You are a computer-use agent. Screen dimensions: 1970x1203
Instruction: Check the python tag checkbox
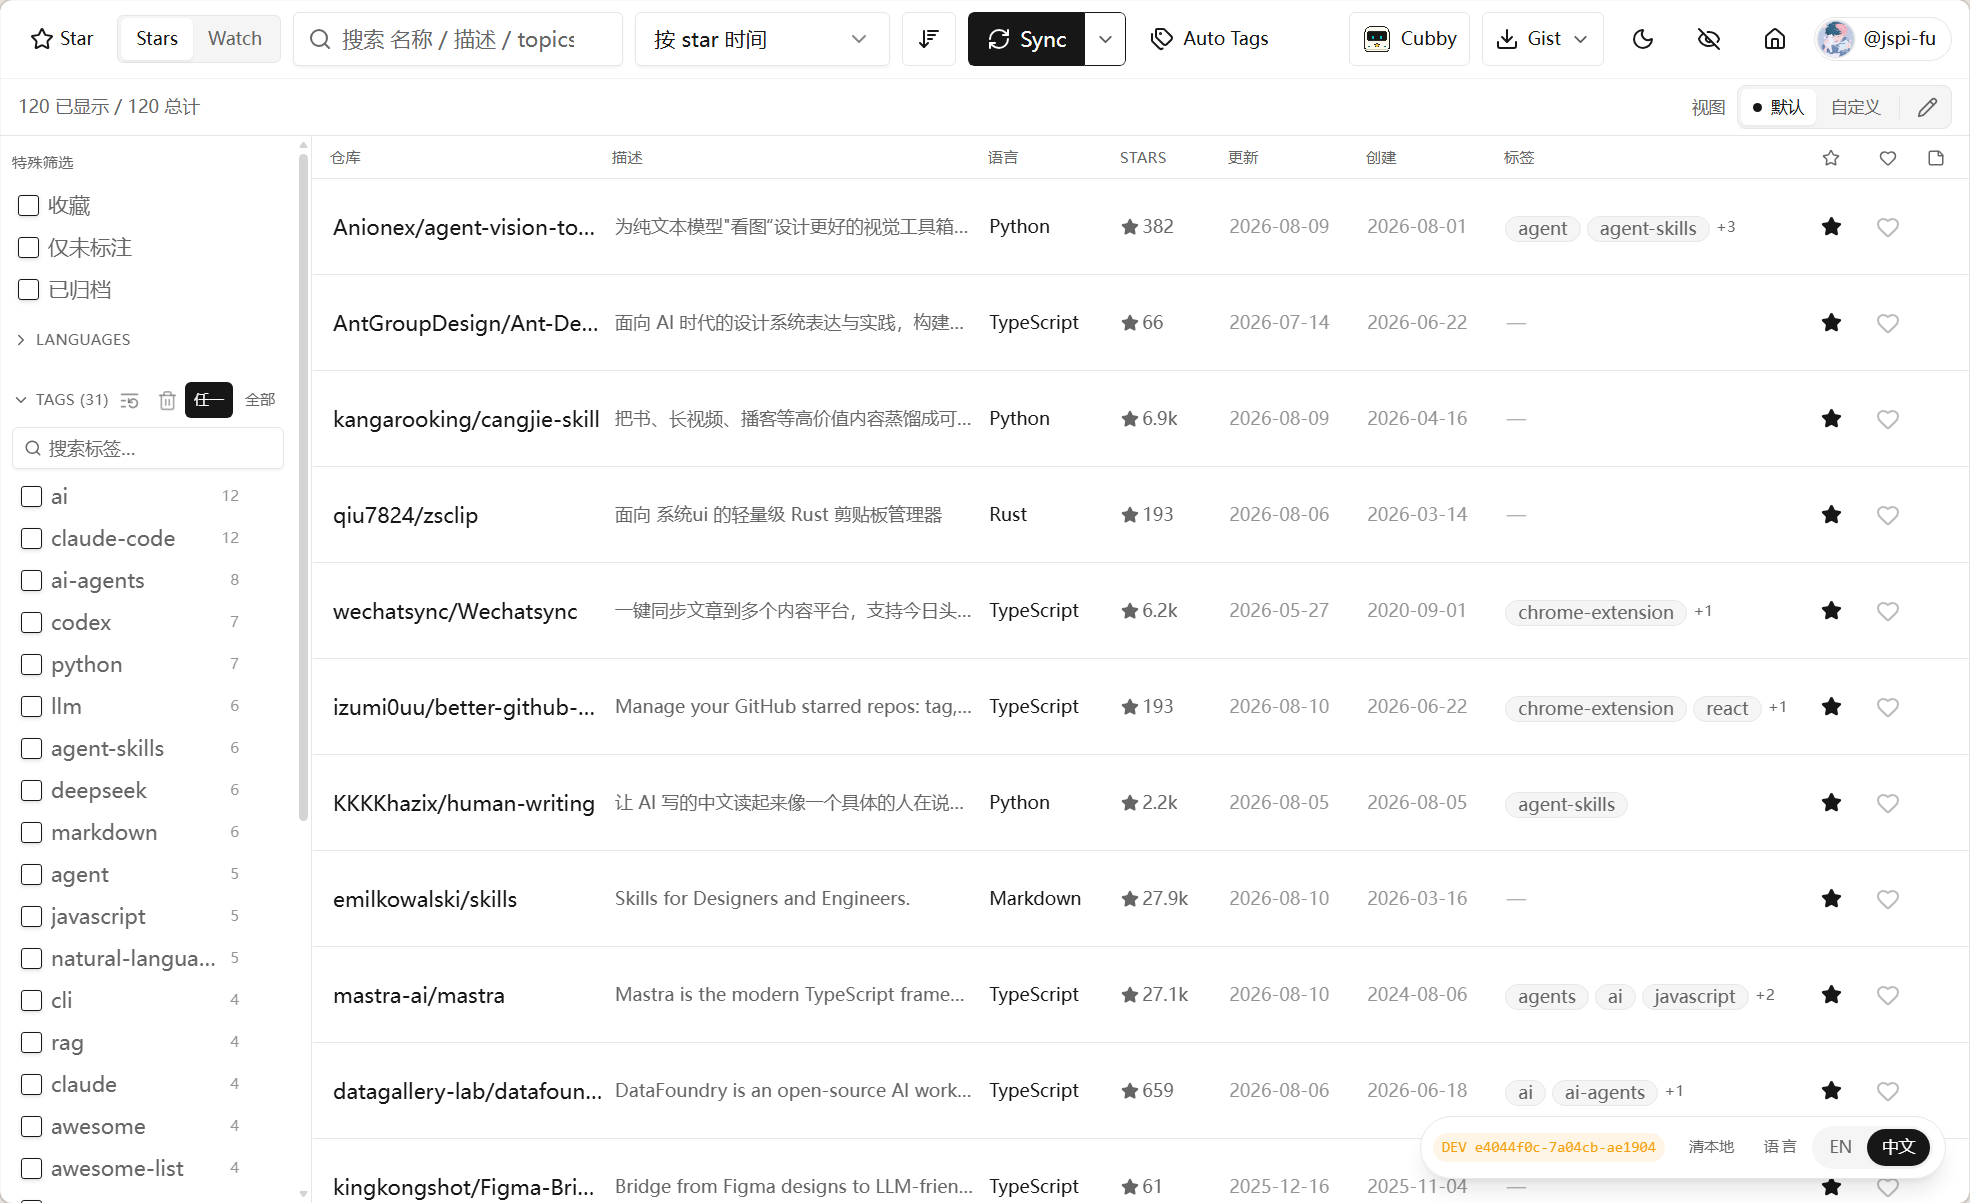[x=32, y=665]
